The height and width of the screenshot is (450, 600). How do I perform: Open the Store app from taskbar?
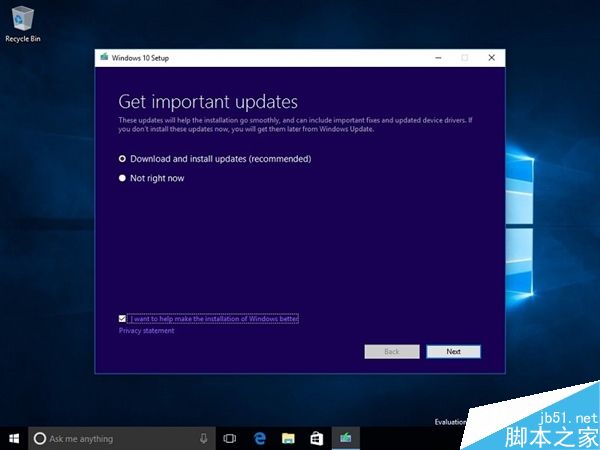[317, 439]
